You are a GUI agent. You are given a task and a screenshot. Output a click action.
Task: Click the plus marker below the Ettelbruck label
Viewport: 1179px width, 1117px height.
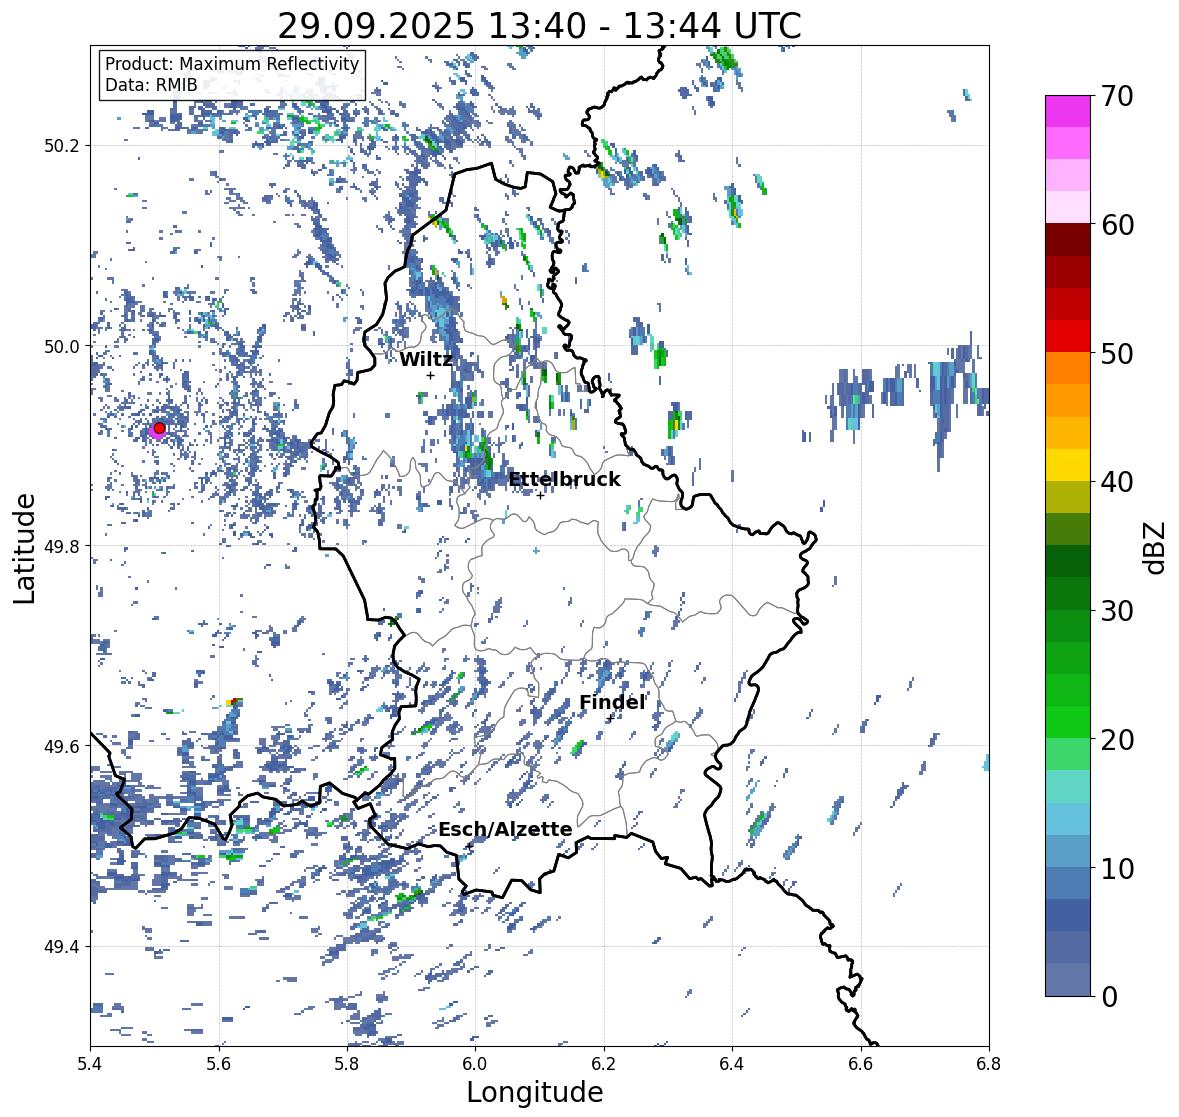click(541, 496)
